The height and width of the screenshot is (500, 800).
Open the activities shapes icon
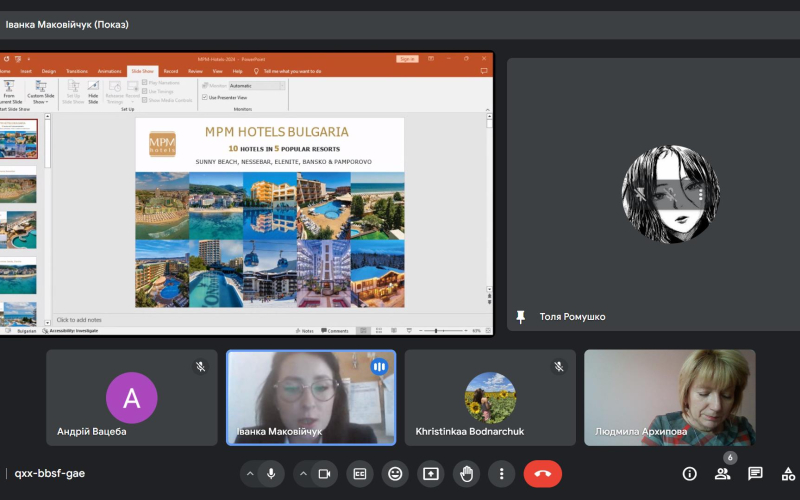coord(788,474)
